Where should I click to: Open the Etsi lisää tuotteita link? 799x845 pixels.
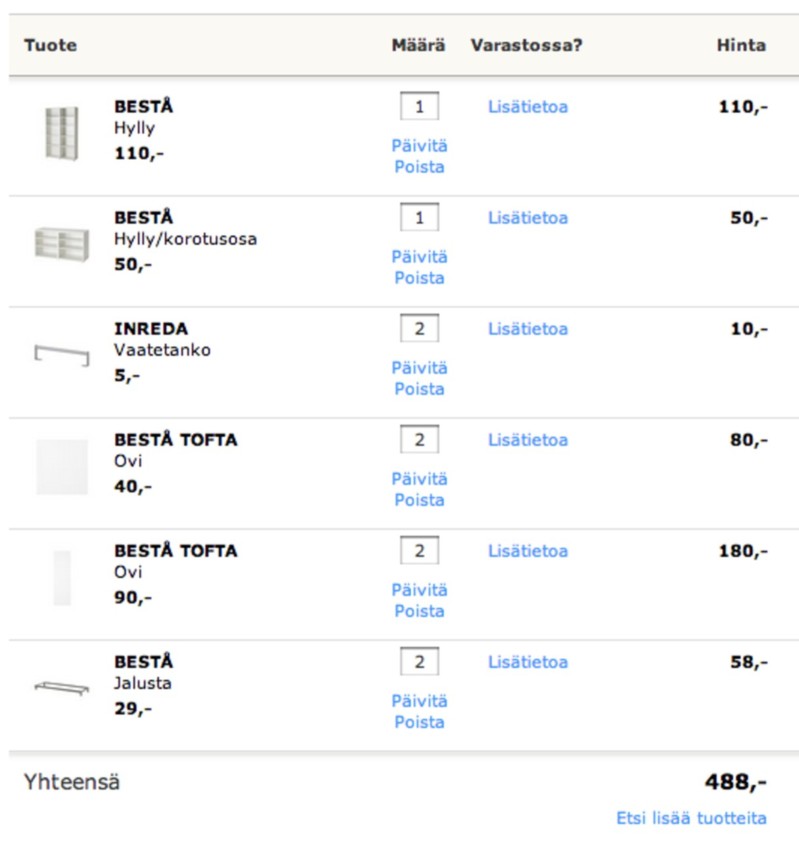tap(691, 818)
